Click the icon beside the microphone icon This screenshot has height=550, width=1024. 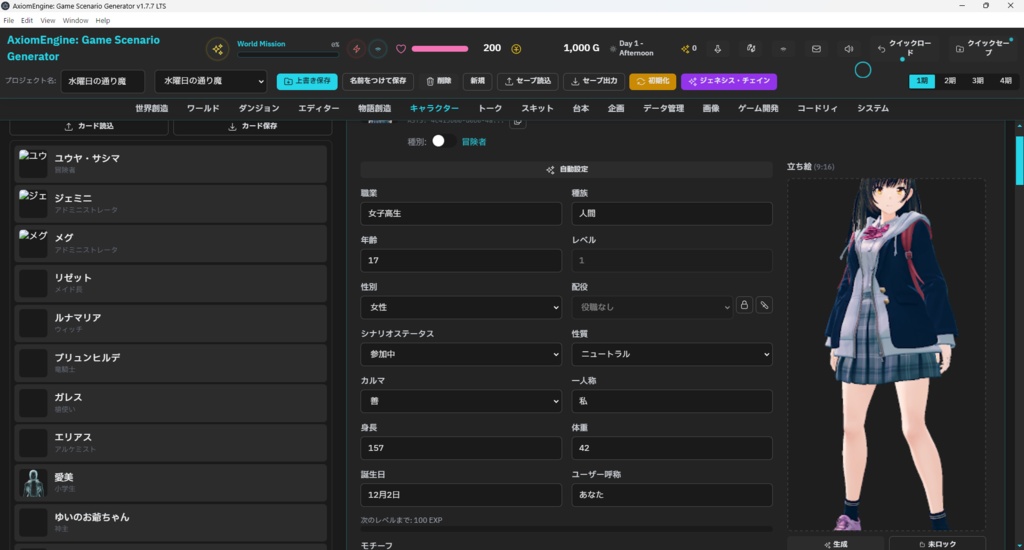pyautogui.click(x=751, y=49)
